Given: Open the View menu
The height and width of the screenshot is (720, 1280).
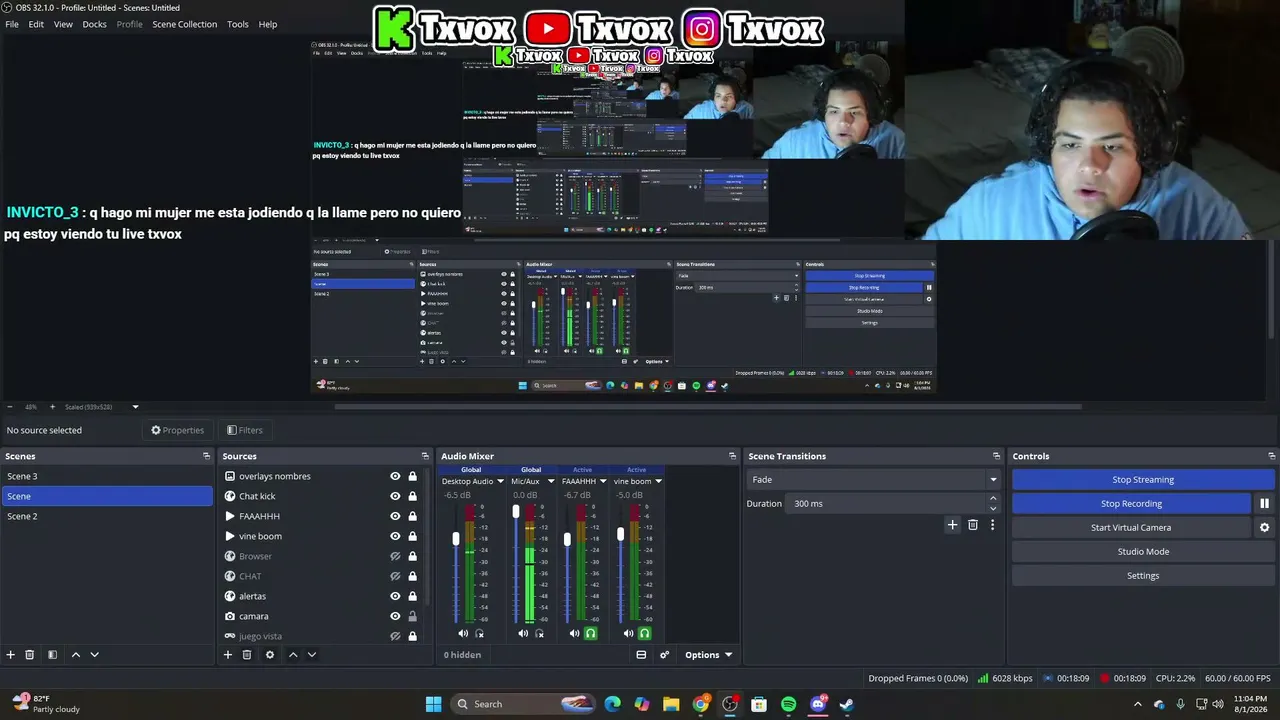Looking at the screenshot, I should coord(63,24).
